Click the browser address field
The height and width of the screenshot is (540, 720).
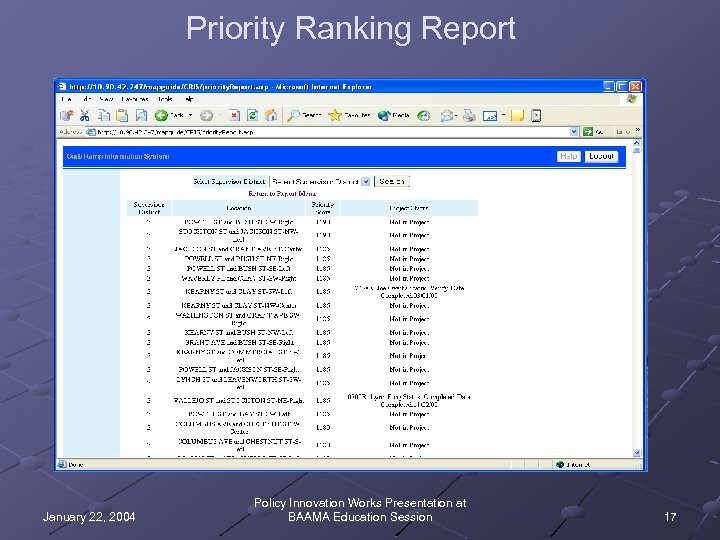332,132
